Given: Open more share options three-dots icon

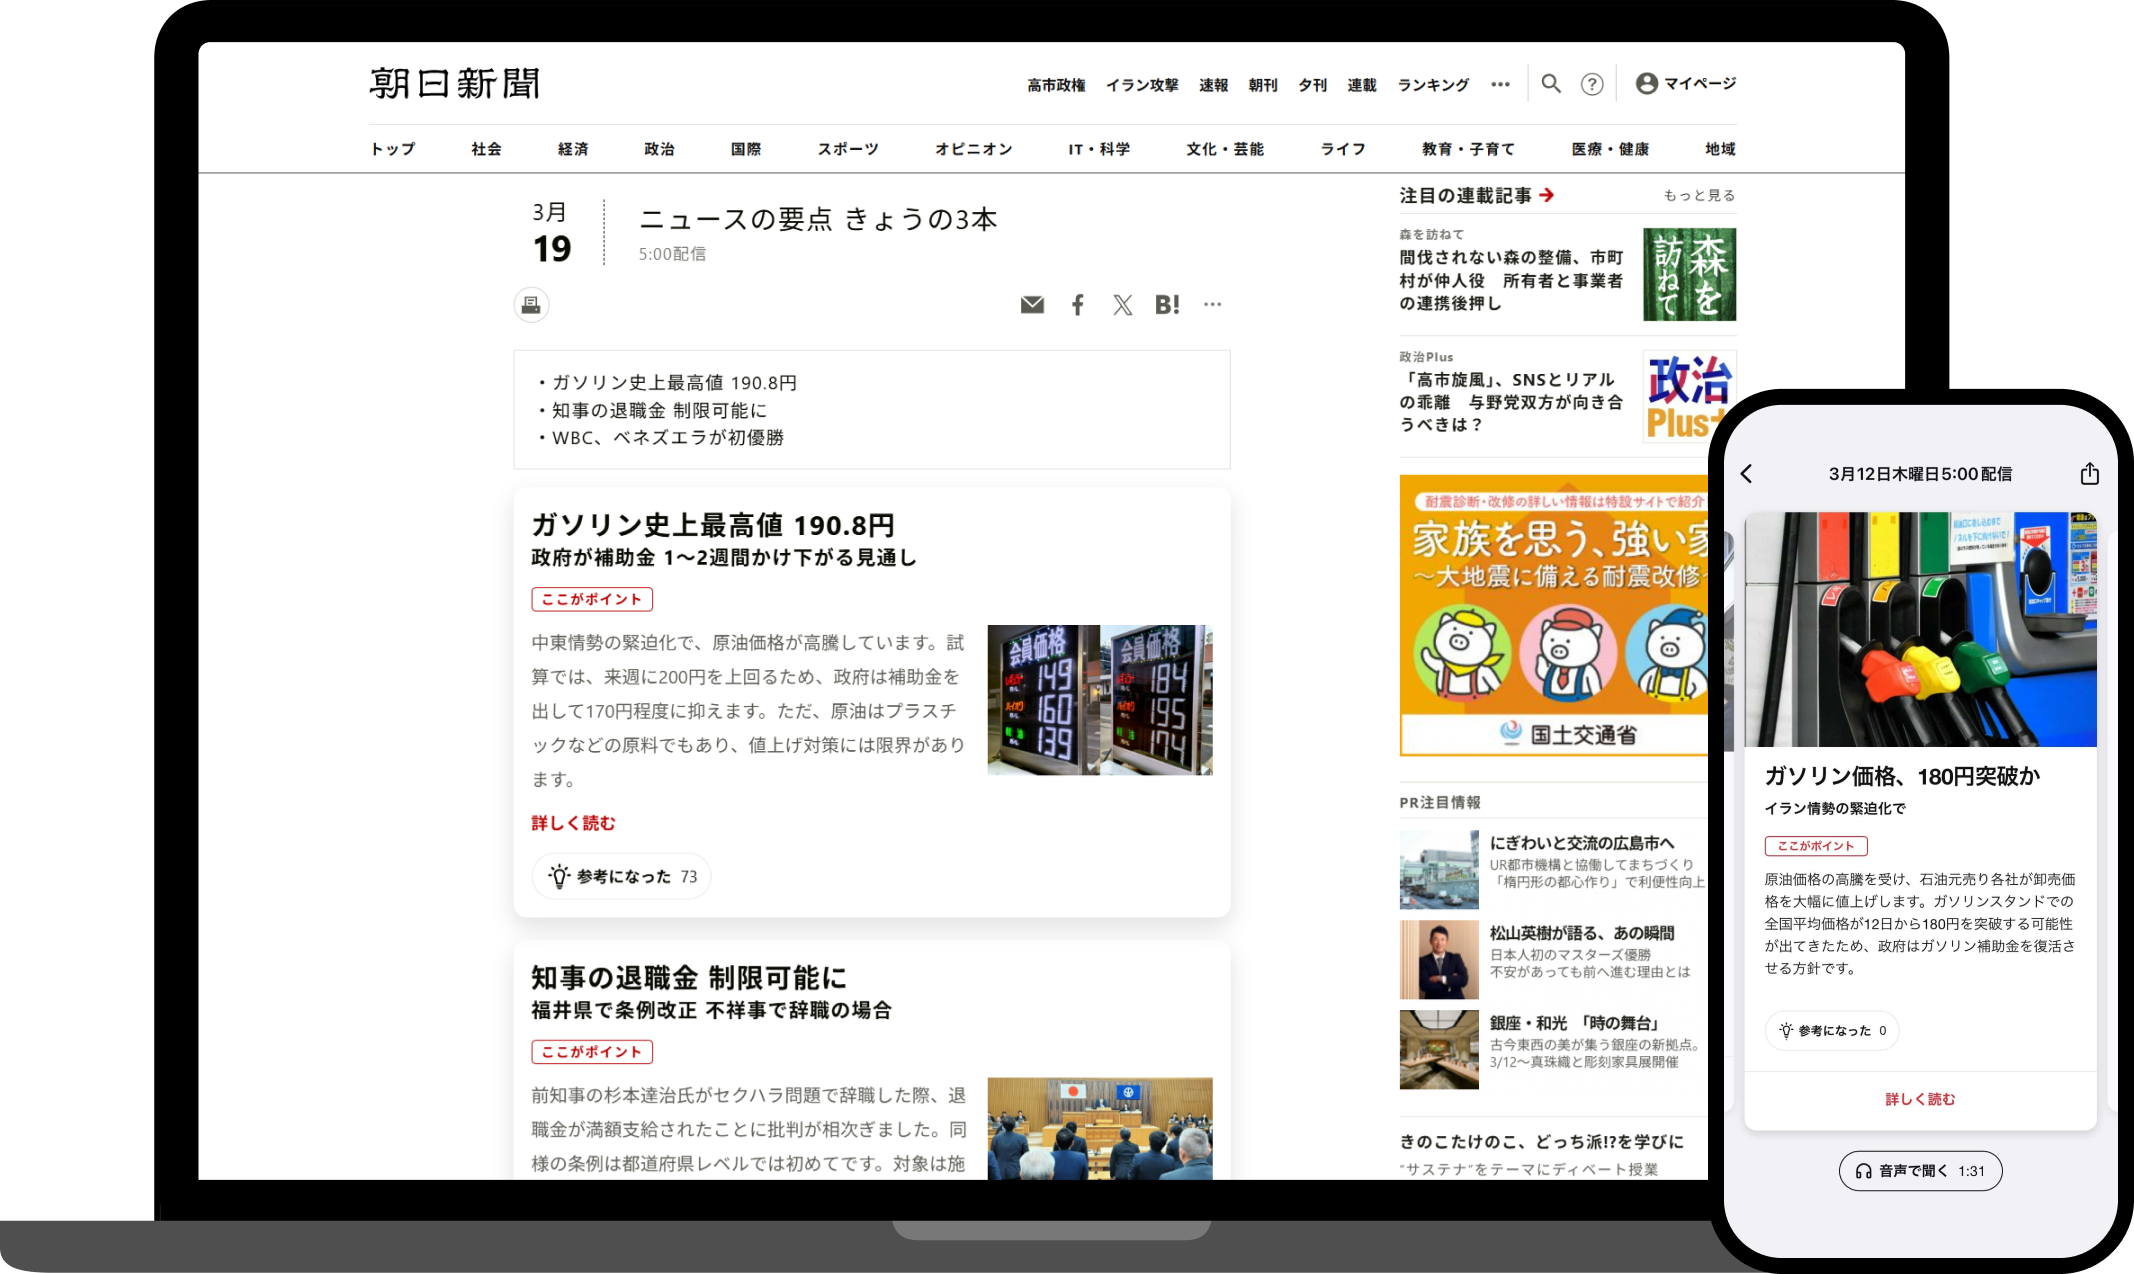Looking at the screenshot, I should click(1212, 304).
